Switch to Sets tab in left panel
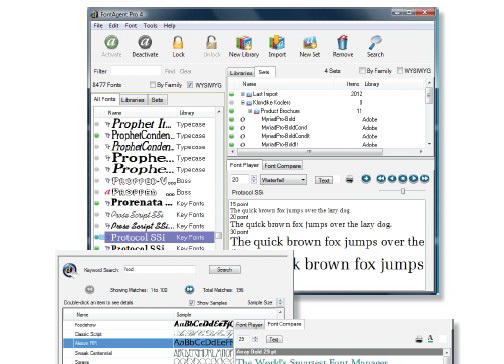 point(157,100)
